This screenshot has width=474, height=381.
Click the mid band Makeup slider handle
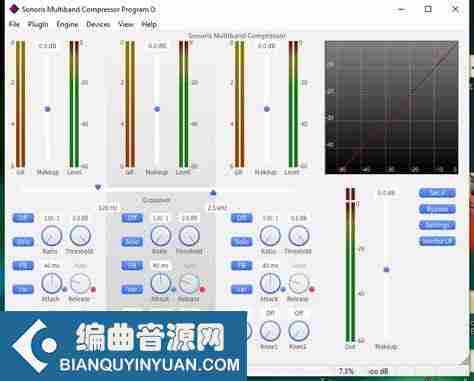click(157, 109)
